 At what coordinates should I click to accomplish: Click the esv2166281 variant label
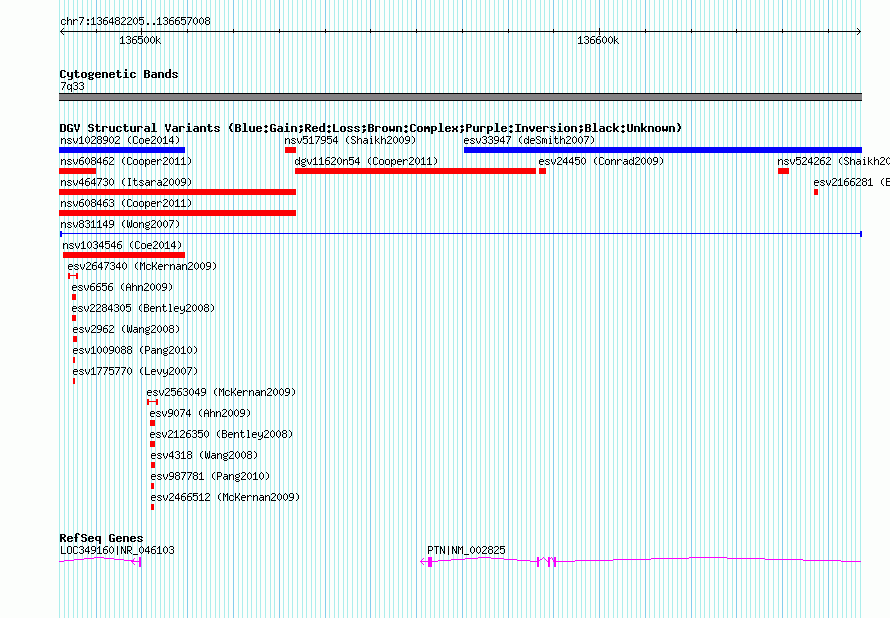[x=851, y=182]
